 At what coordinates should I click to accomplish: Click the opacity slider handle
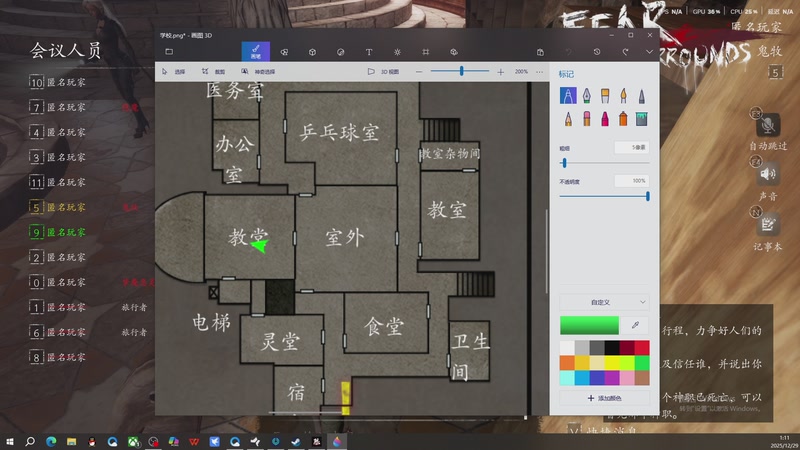pyautogui.click(x=647, y=196)
